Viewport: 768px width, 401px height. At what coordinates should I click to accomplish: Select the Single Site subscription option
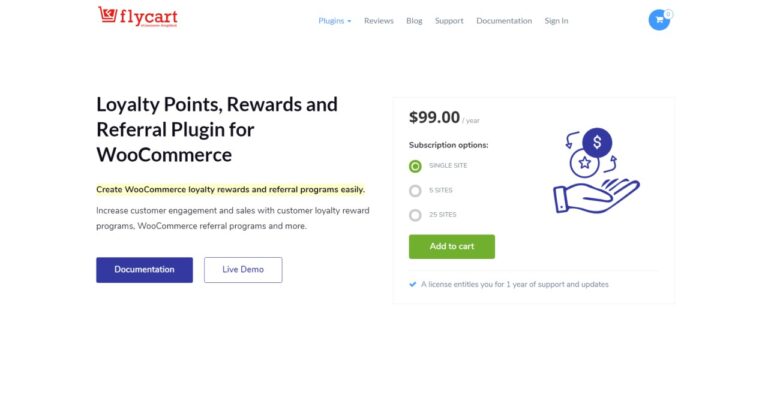415,166
